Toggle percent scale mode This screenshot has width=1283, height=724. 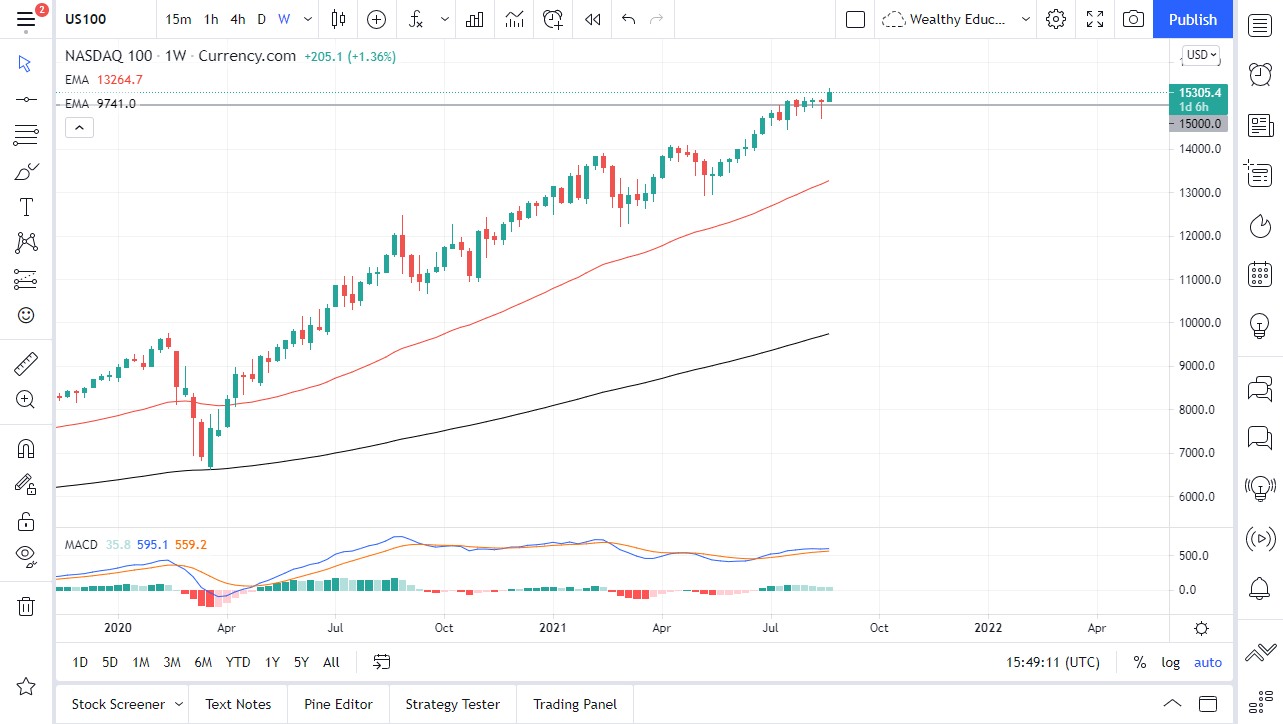click(1139, 662)
